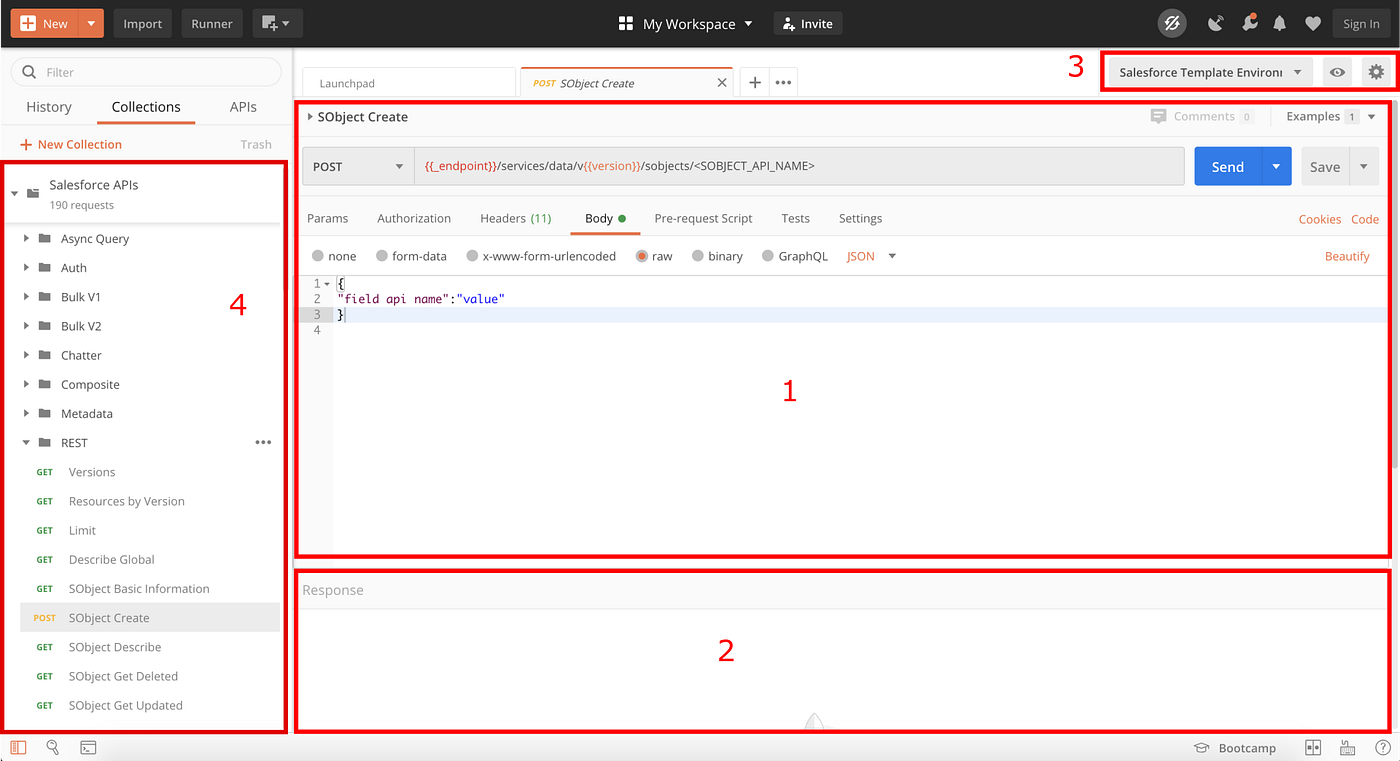
Task: Select the form-data body type
Action: click(x=411, y=255)
